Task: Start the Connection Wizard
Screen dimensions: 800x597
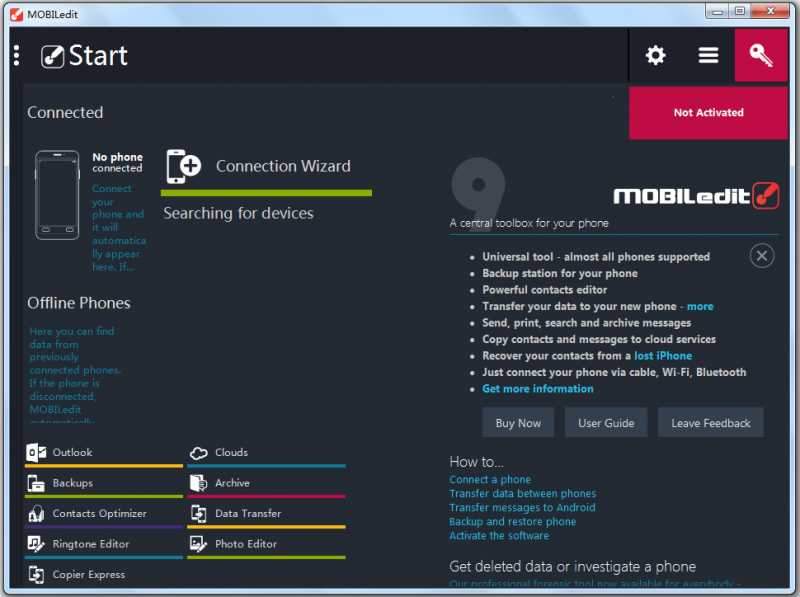Action: [283, 166]
